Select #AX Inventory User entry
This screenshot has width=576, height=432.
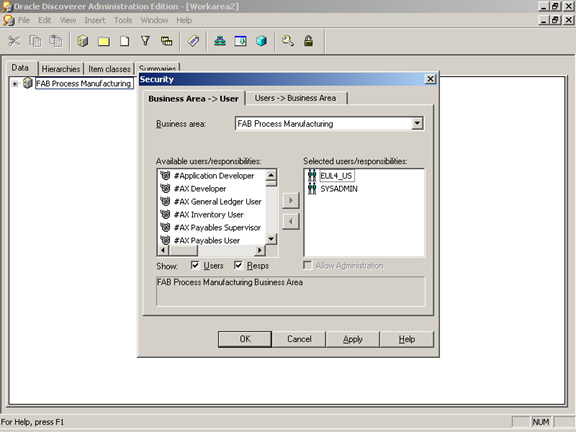click(209, 215)
